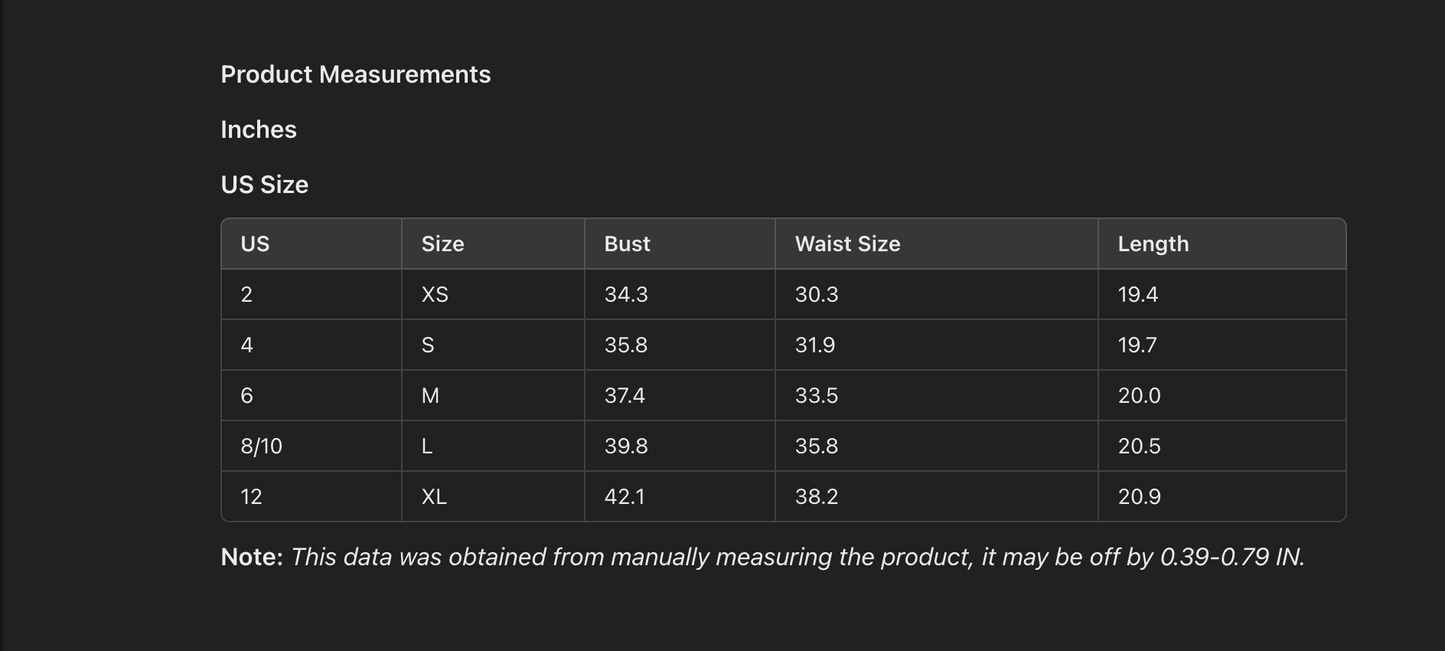The image size is (1445, 651).
Task: Click bust value 34.3 in XS row
Action: point(626,295)
